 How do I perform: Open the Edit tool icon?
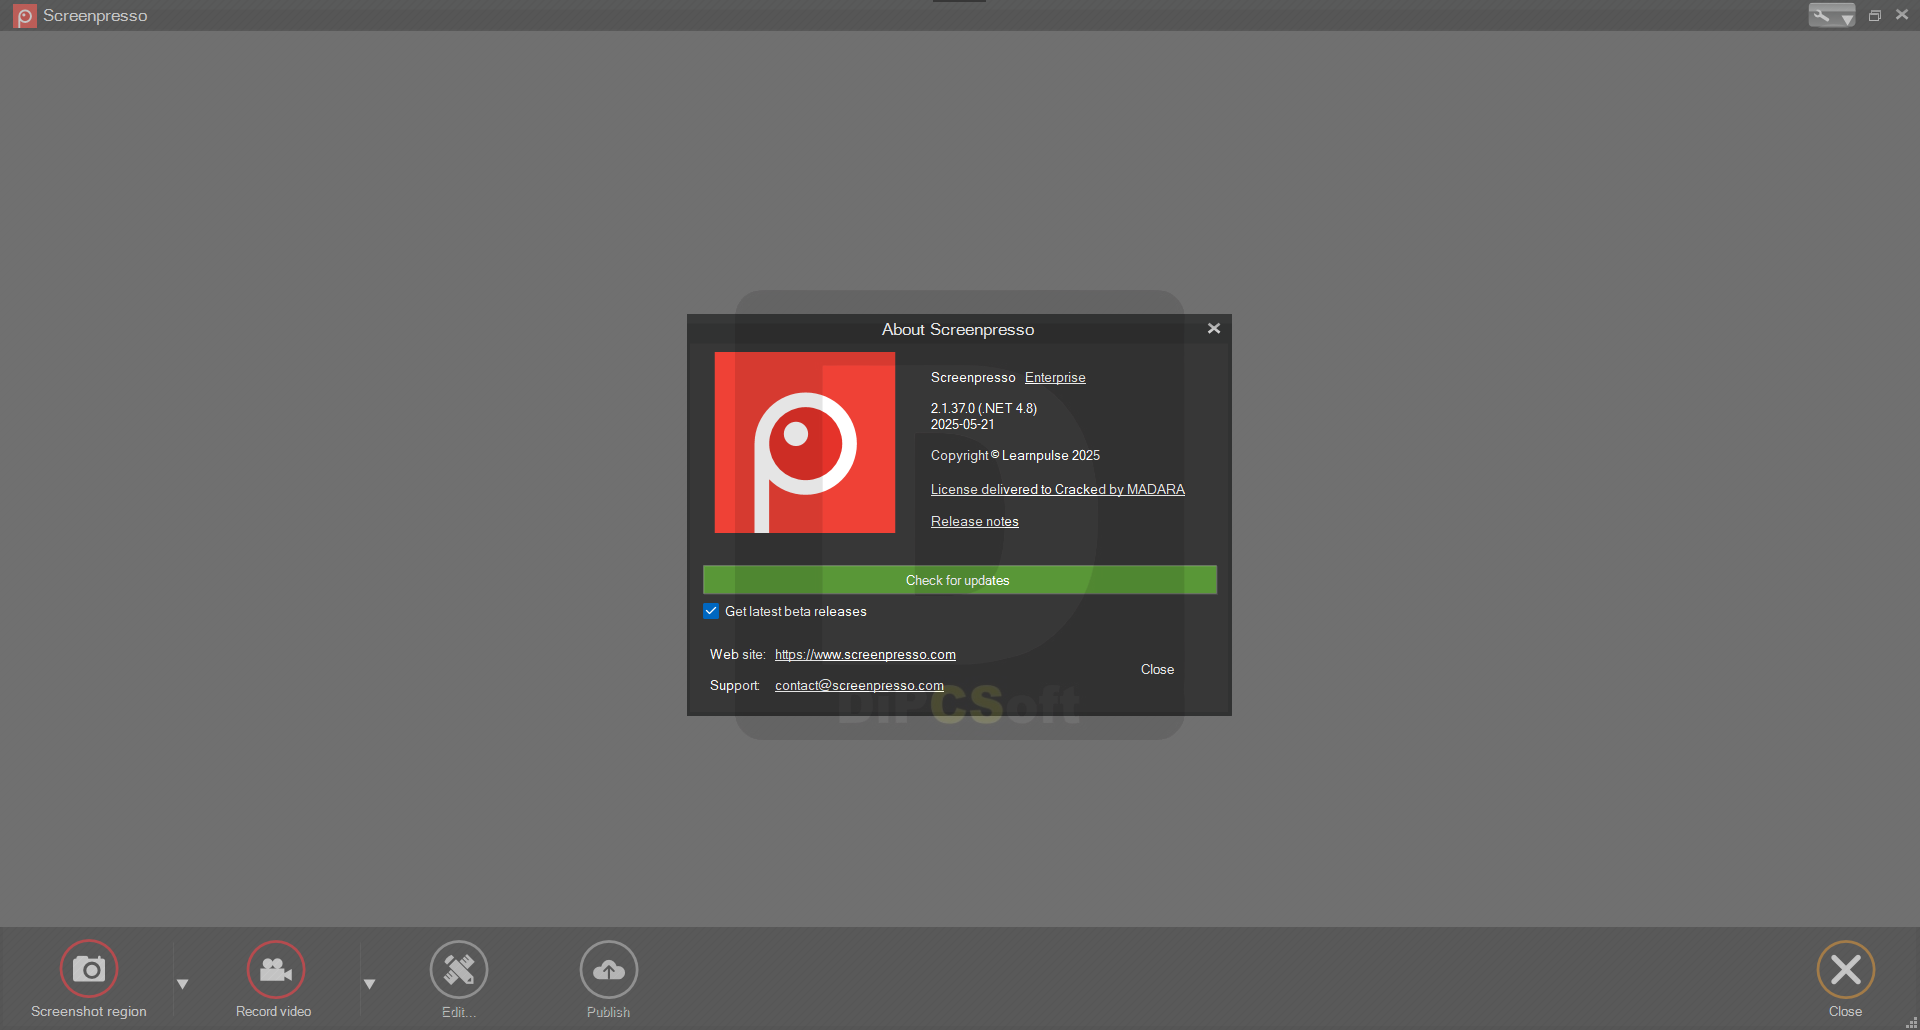[459, 969]
